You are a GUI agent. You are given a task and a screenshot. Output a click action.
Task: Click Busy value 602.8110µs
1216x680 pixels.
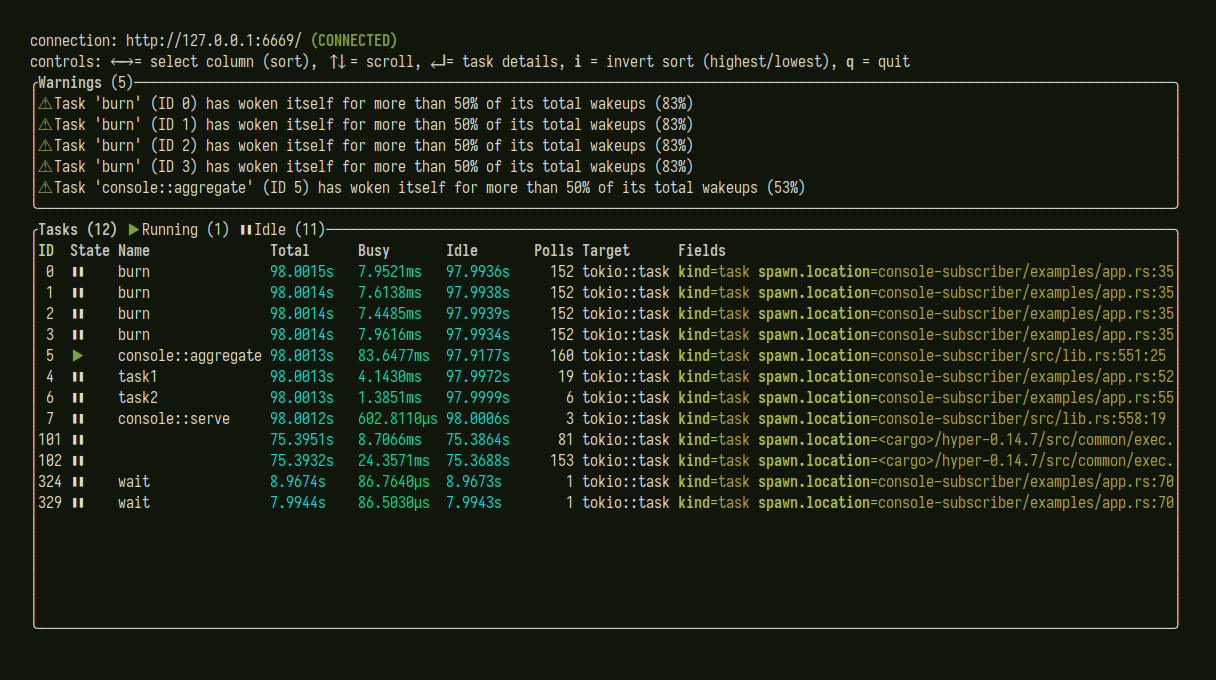tap(398, 419)
